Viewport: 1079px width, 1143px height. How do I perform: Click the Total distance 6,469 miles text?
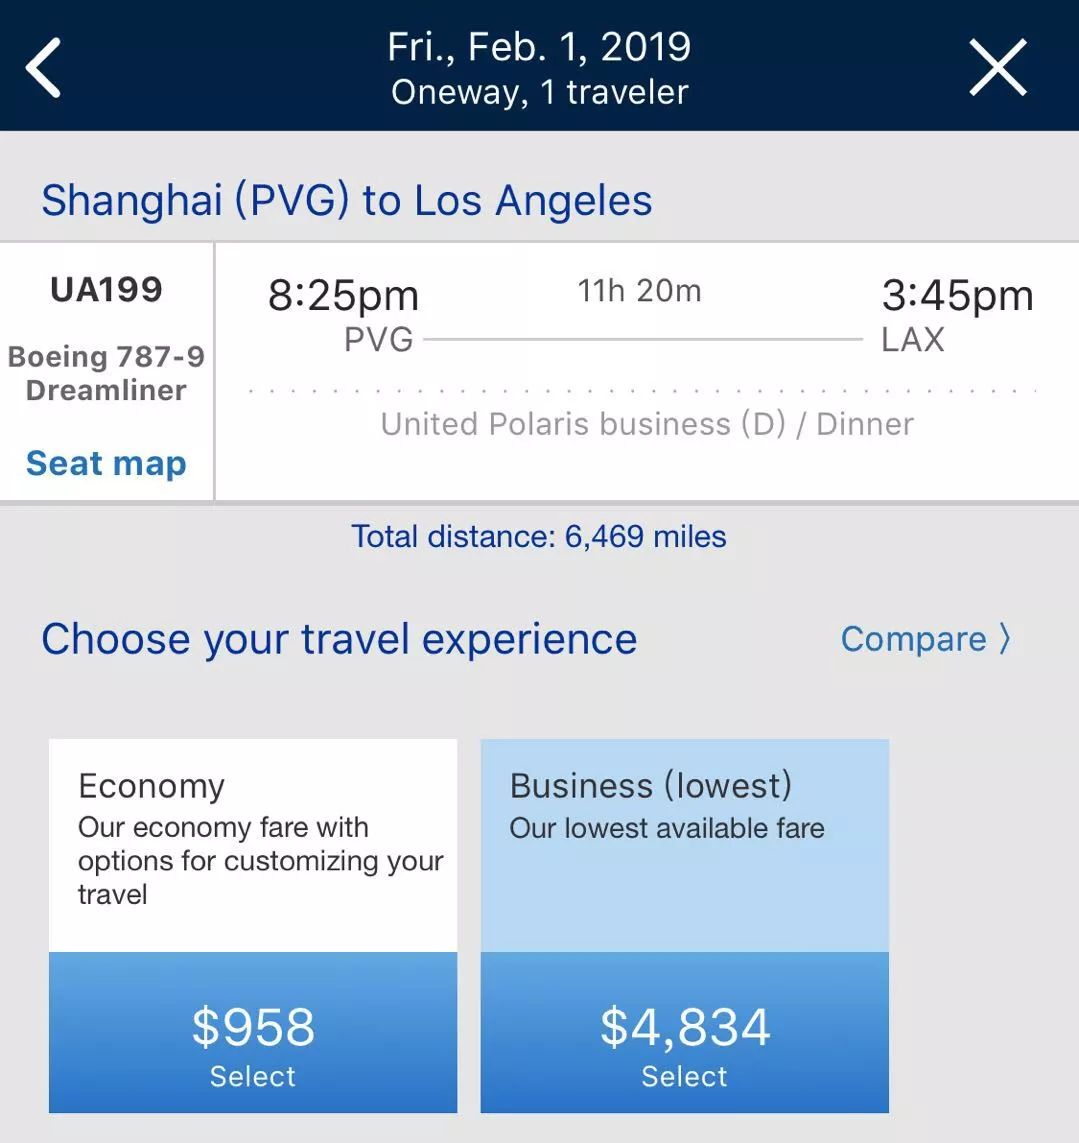tap(539, 537)
